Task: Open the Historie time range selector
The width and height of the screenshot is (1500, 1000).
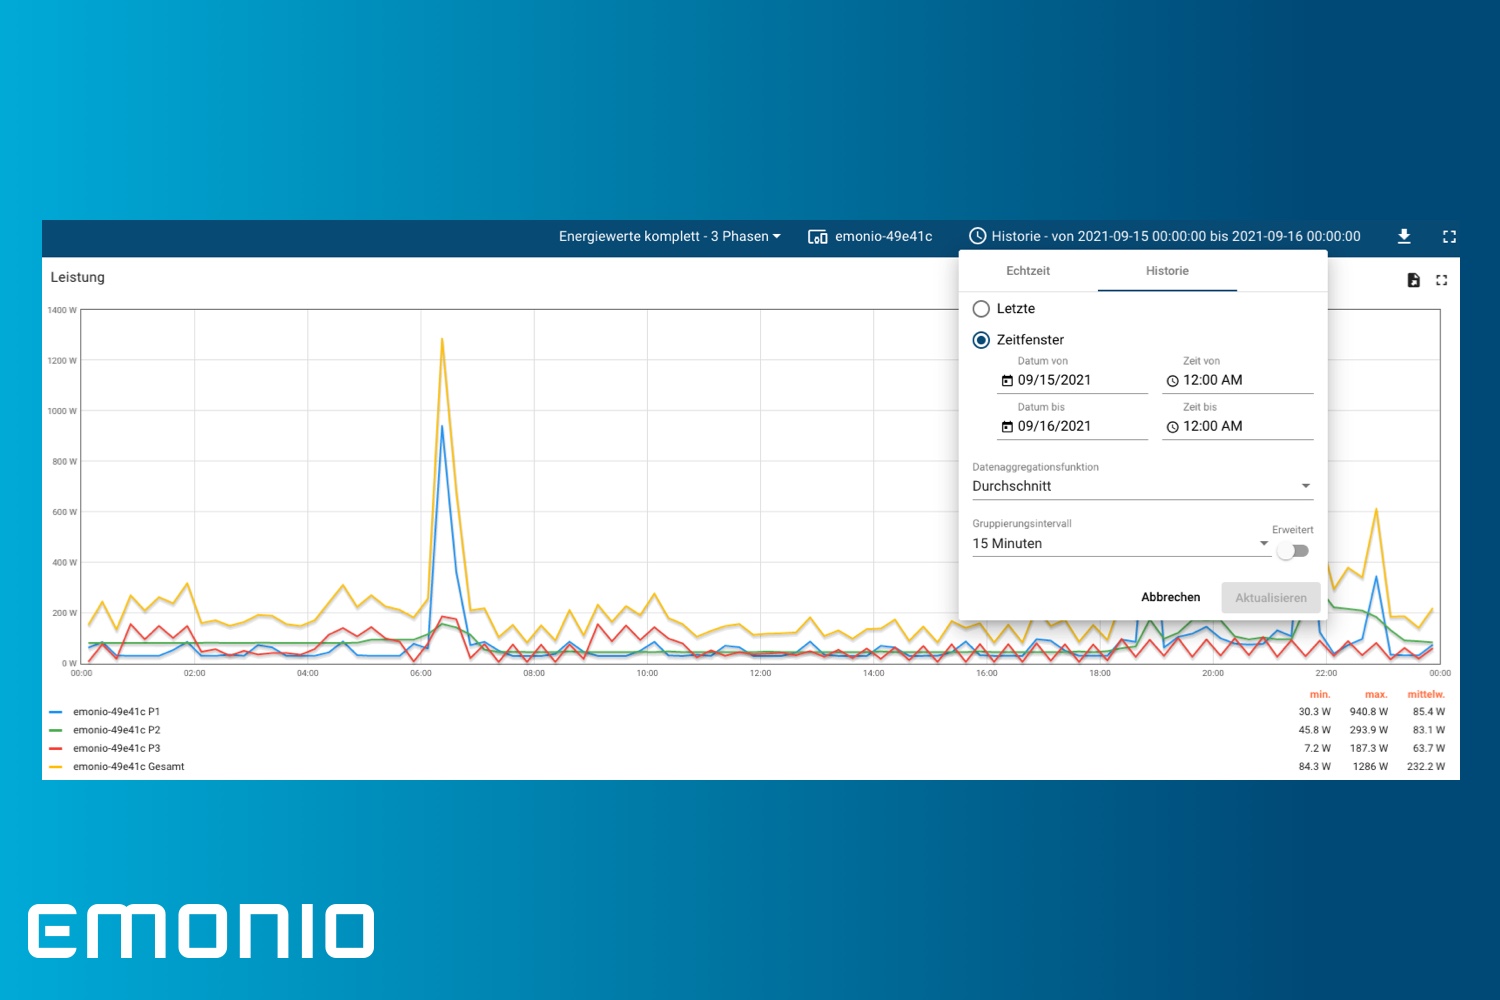Action: point(1165,237)
